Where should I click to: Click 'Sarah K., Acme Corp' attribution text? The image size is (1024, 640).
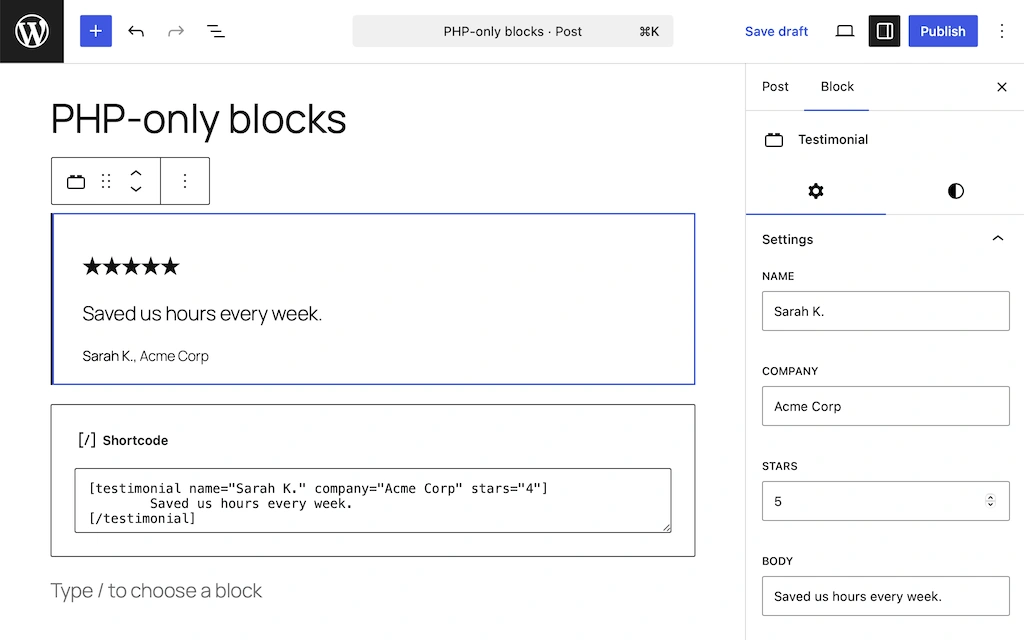click(146, 356)
